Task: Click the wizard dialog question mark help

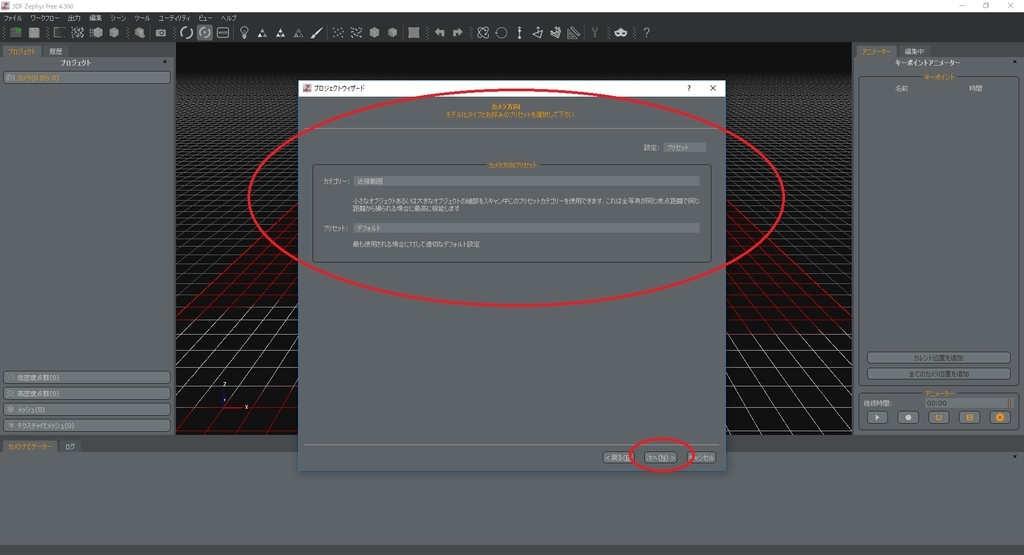Action: pos(688,88)
